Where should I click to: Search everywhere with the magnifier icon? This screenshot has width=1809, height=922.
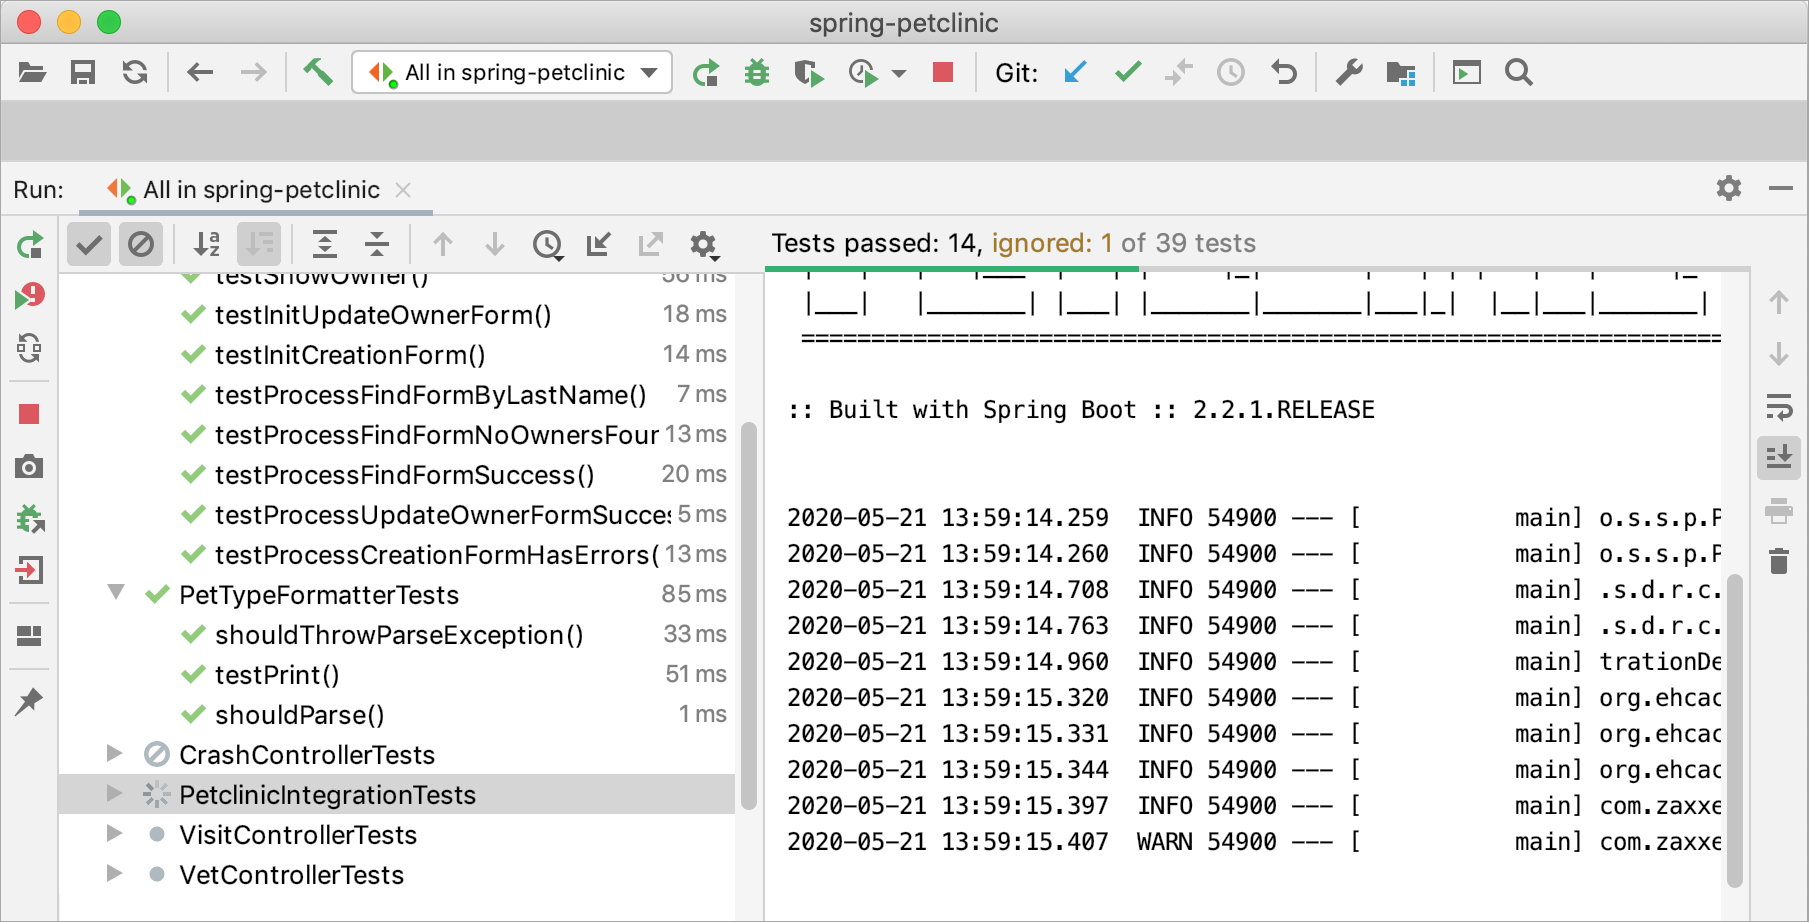coord(1518,72)
